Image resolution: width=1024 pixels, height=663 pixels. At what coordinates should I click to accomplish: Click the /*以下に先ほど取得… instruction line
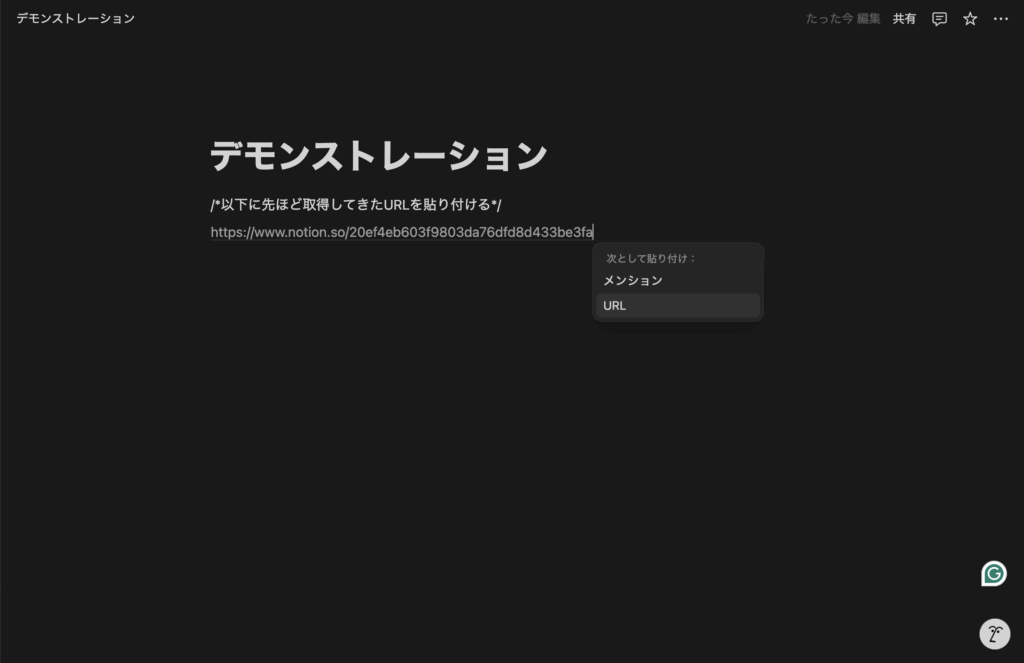tap(356, 205)
